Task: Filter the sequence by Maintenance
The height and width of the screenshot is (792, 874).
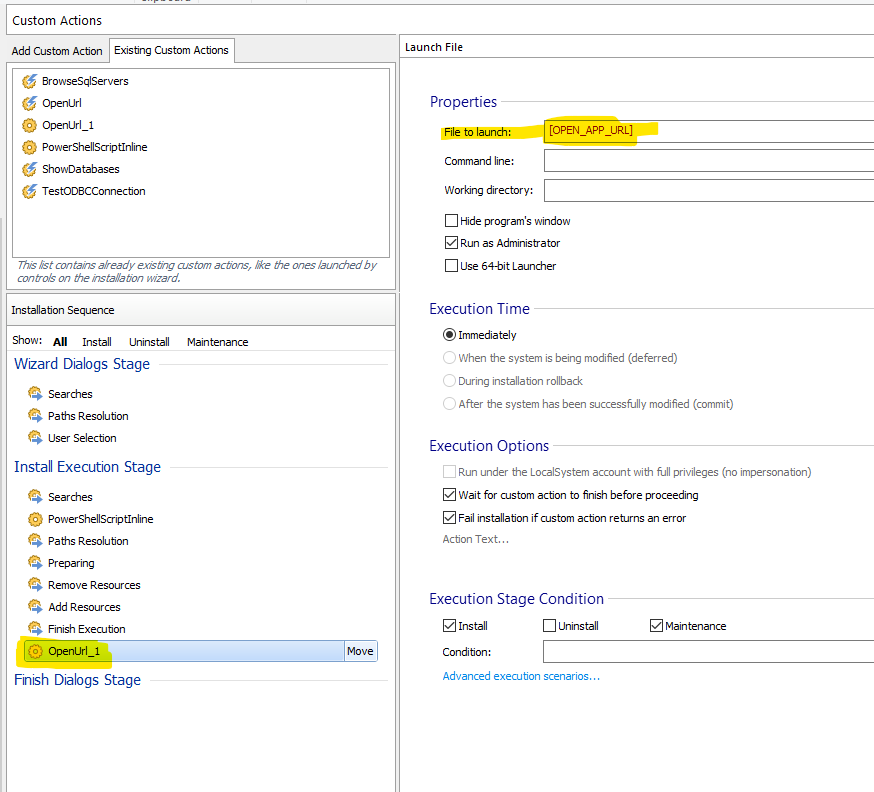Action: (x=217, y=342)
